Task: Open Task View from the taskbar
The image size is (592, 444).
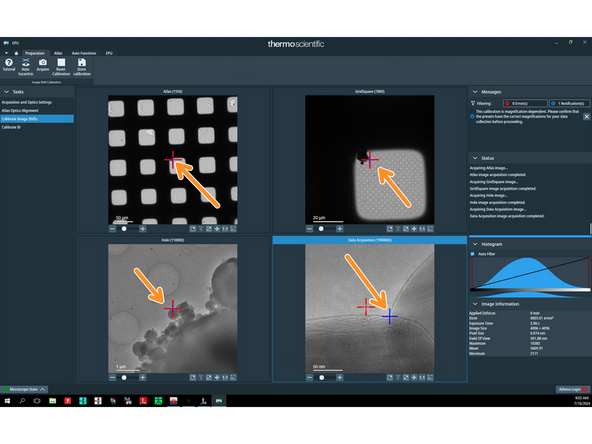Action: point(37,401)
